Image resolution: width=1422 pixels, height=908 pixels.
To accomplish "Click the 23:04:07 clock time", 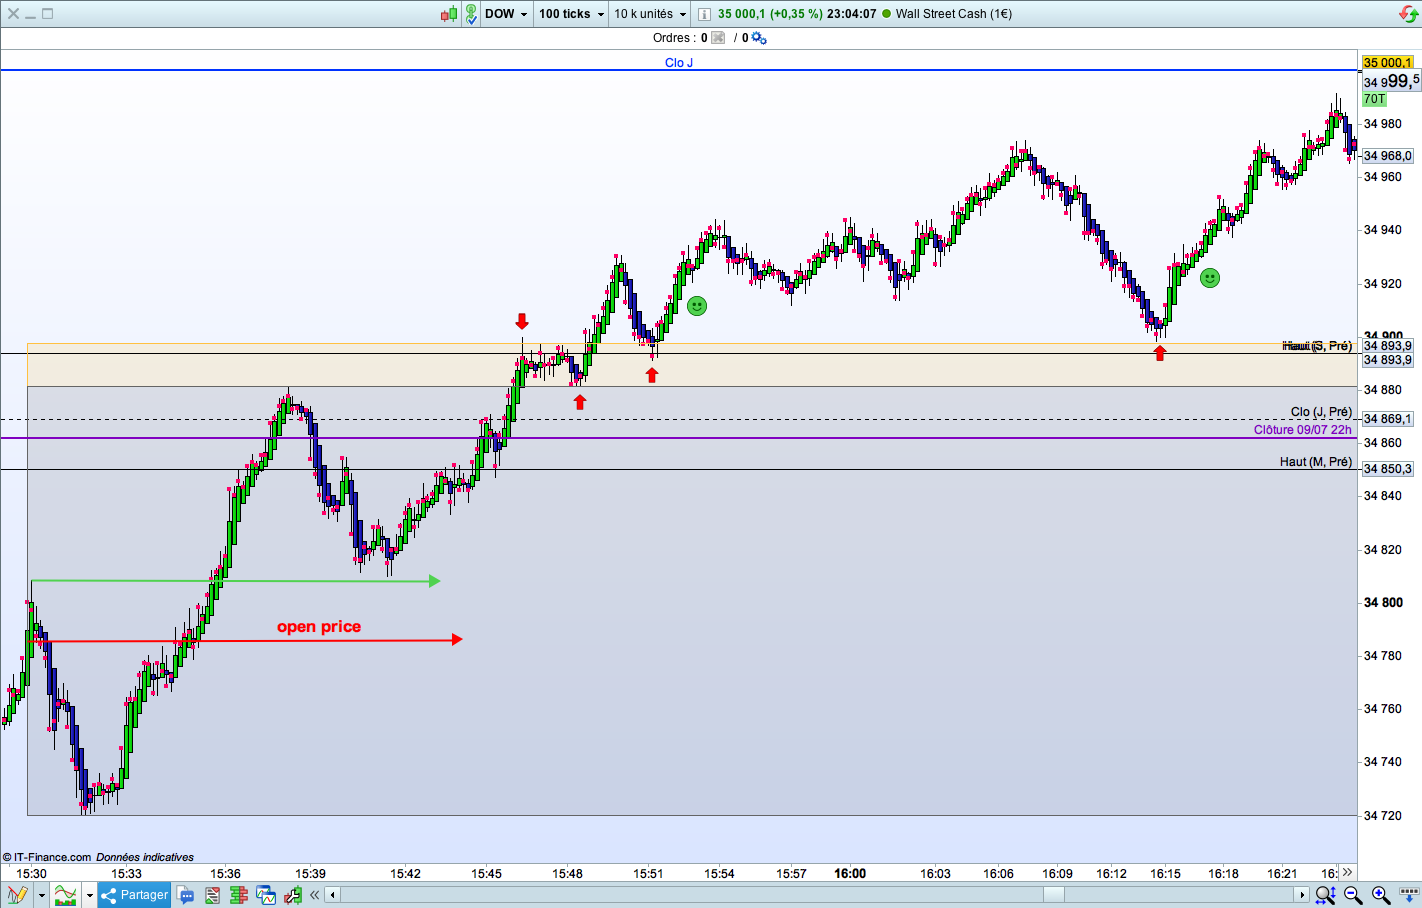I will click(x=852, y=14).
